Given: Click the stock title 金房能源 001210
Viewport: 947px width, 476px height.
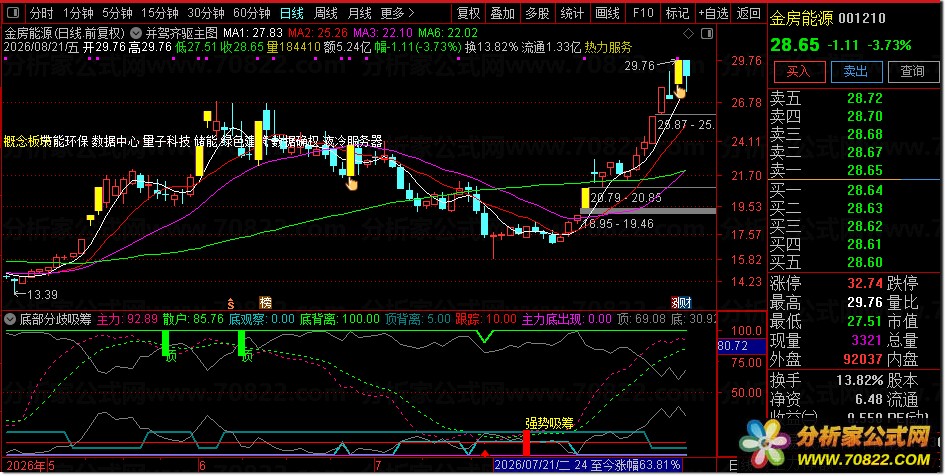Looking at the screenshot, I should [828, 19].
